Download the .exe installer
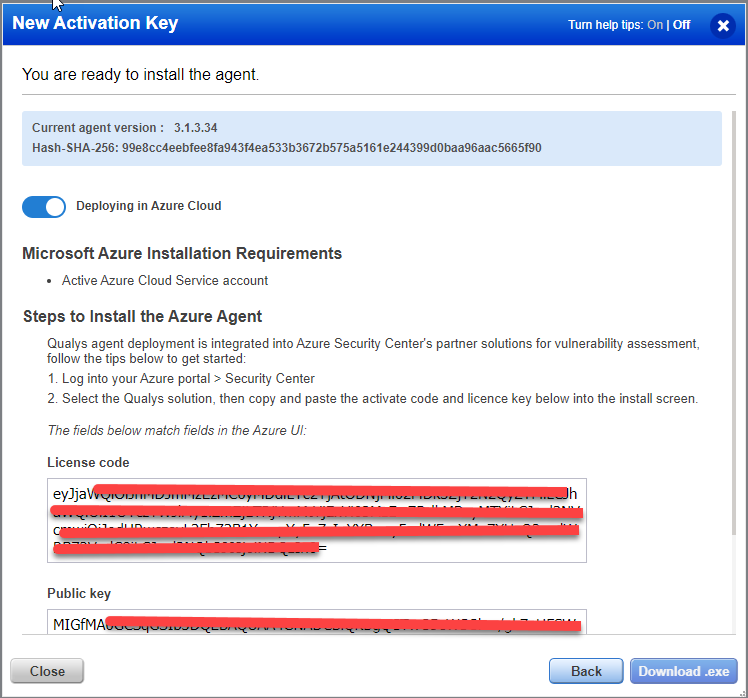The image size is (748, 698). [684, 671]
